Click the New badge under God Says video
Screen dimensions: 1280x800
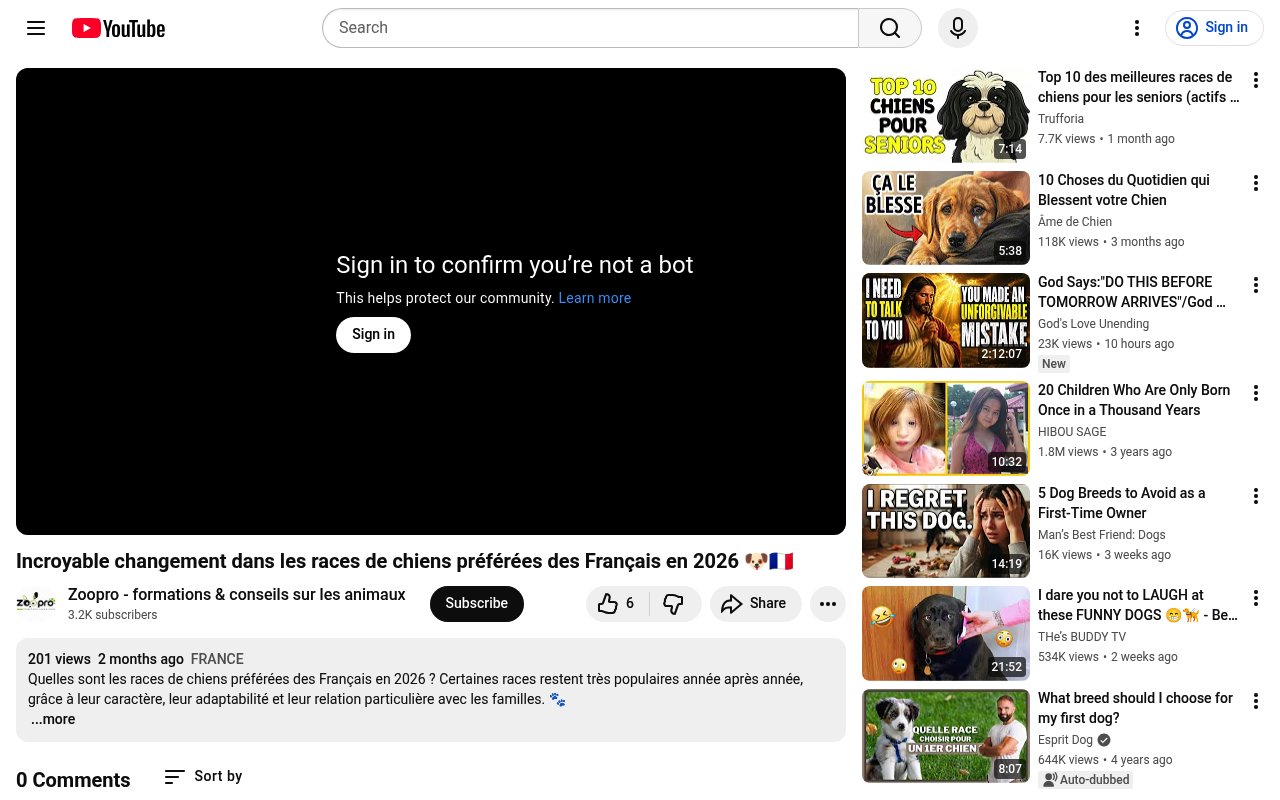1054,364
